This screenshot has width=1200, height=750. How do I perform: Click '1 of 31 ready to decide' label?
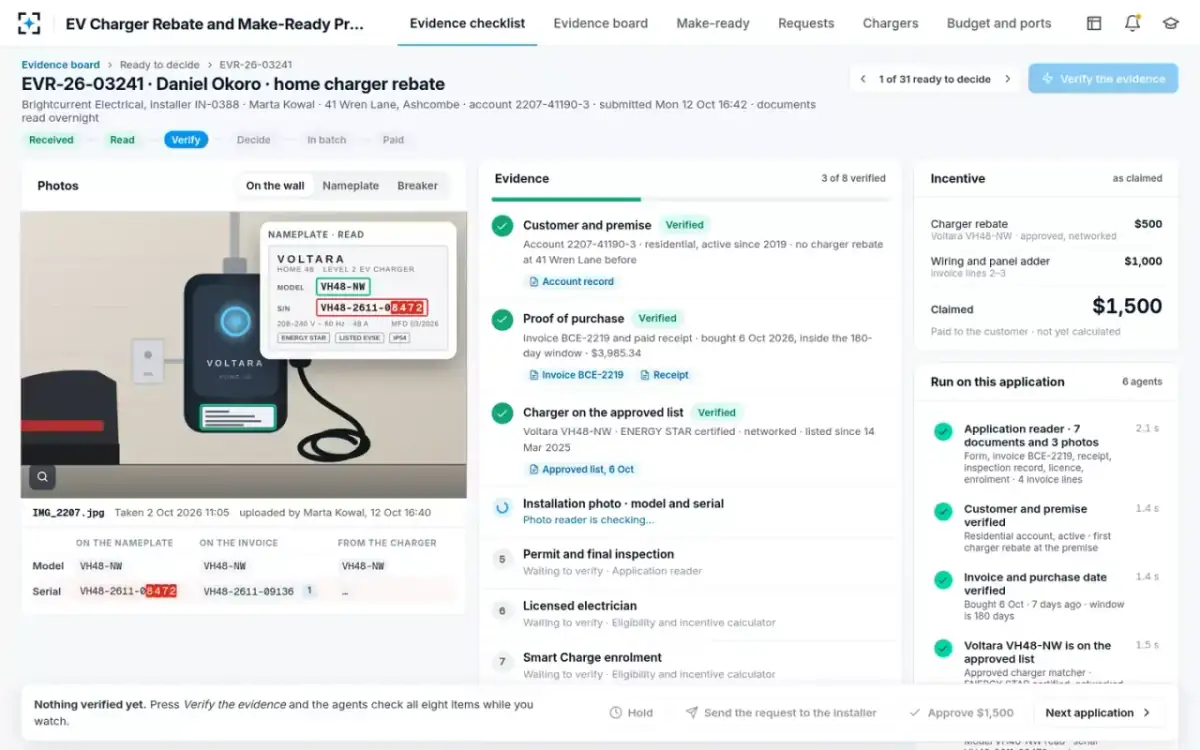(934, 79)
